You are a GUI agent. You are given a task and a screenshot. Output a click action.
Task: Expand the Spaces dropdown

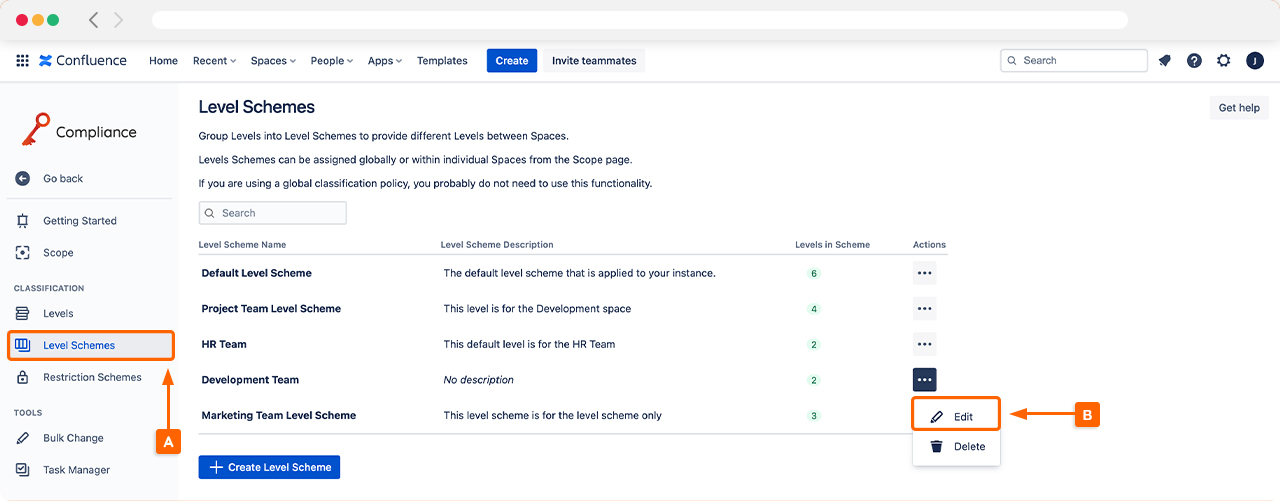pyautogui.click(x=273, y=61)
